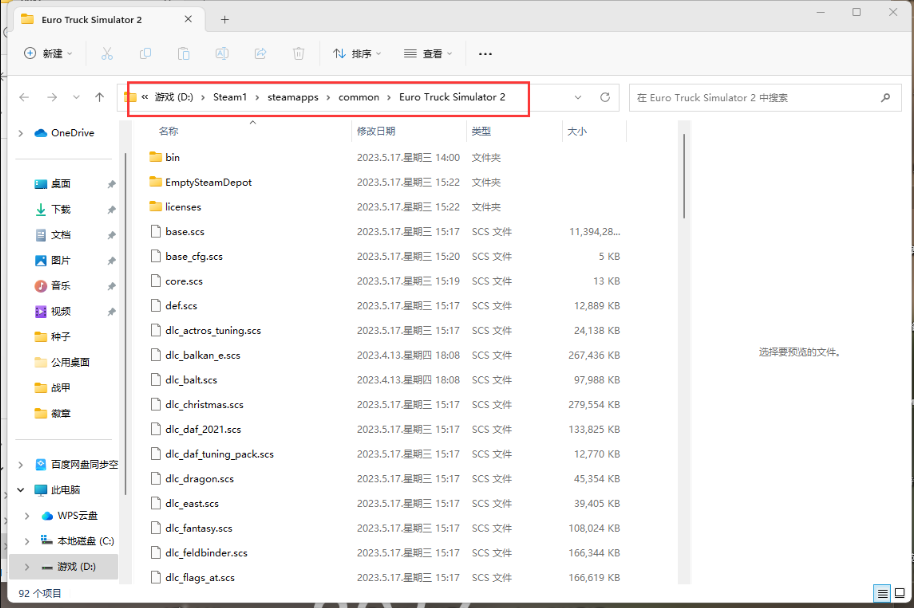The height and width of the screenshot is (608, 914).
Task: Unpin 图片 using its pin icon
Action: tap(111, 261)
